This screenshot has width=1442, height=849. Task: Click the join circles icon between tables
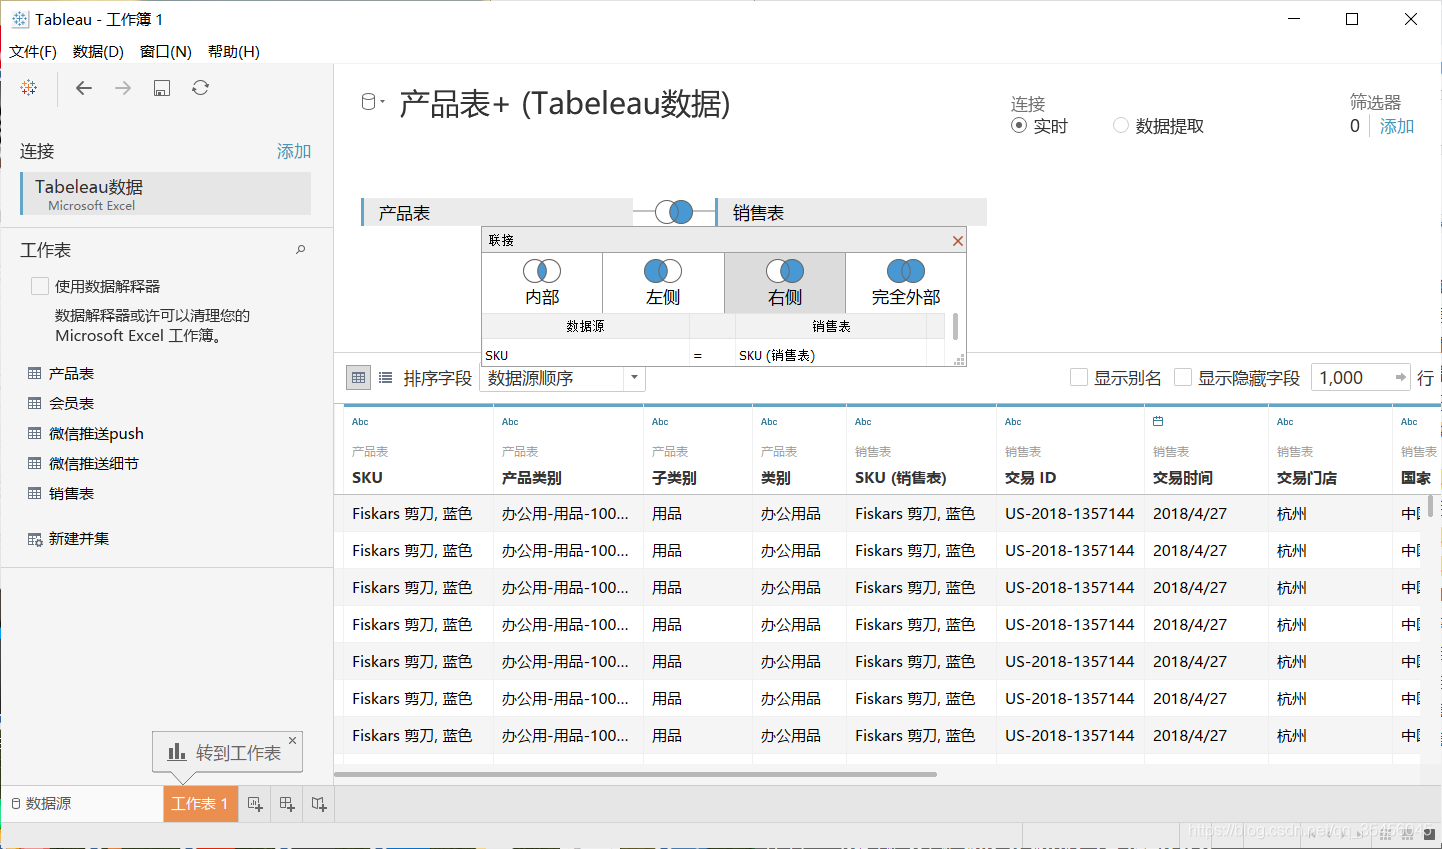pos(674,212)
